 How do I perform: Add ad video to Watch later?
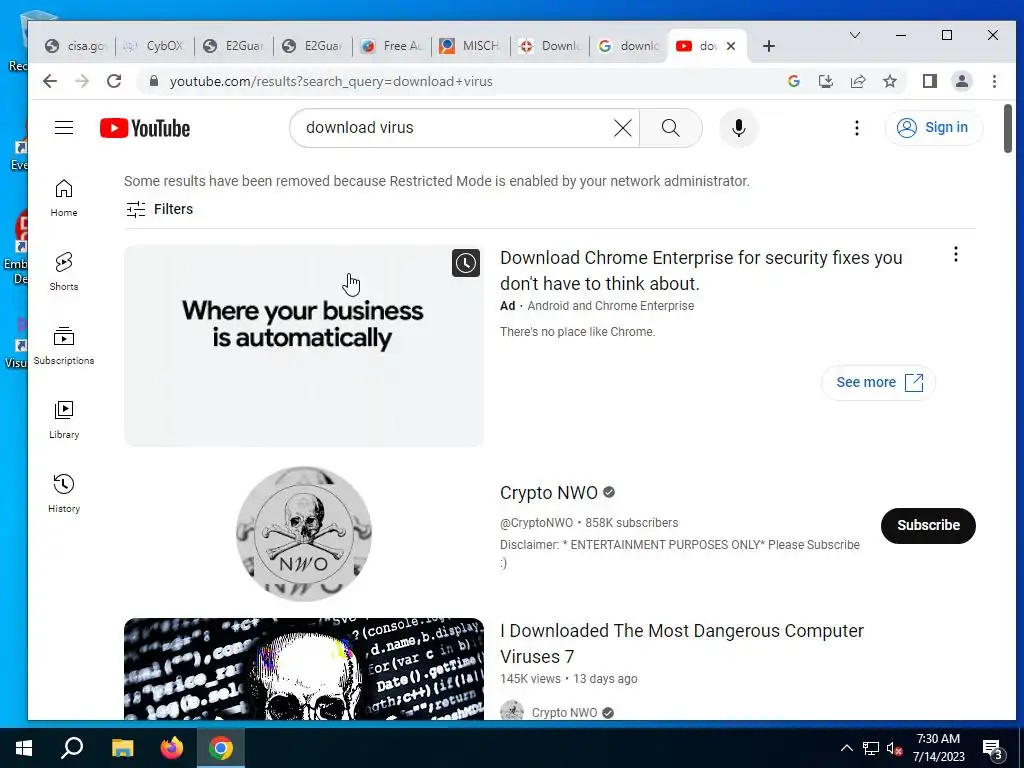click(466, 263)
